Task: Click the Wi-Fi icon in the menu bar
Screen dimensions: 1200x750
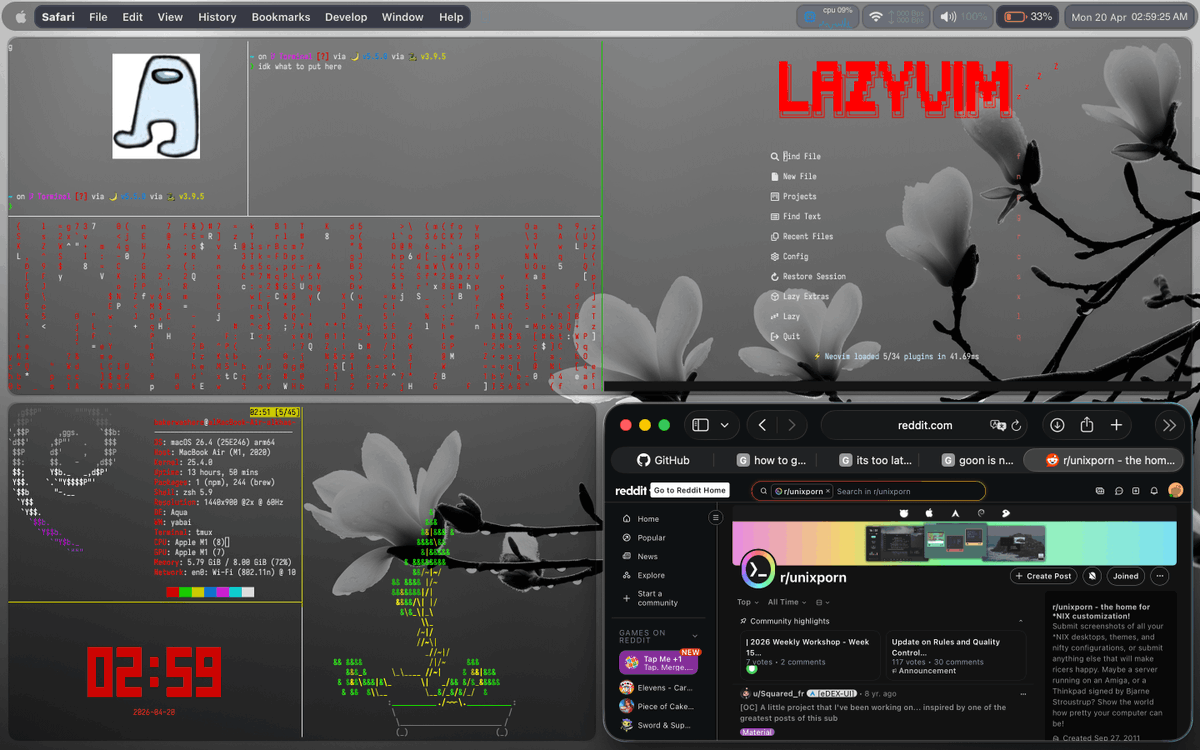Action: click(875, 16)
